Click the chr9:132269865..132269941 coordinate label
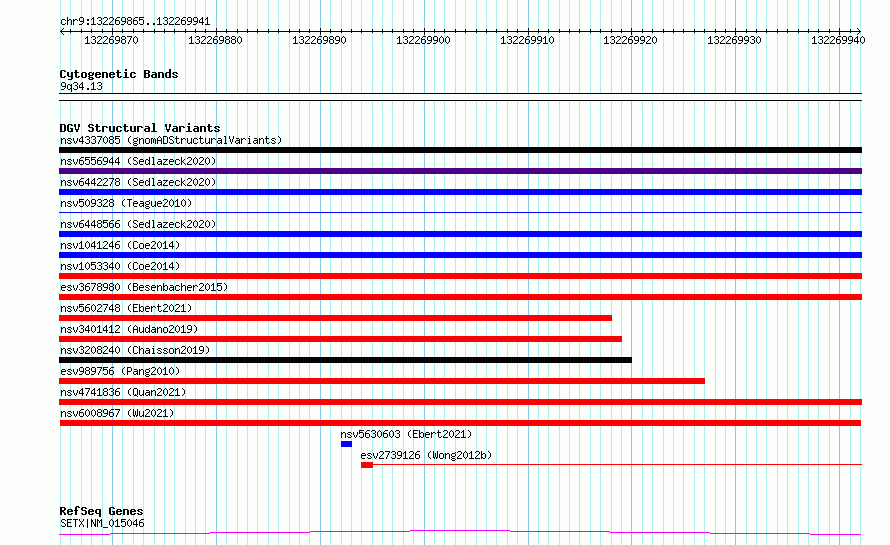890x545 pixels. [135, 22]
